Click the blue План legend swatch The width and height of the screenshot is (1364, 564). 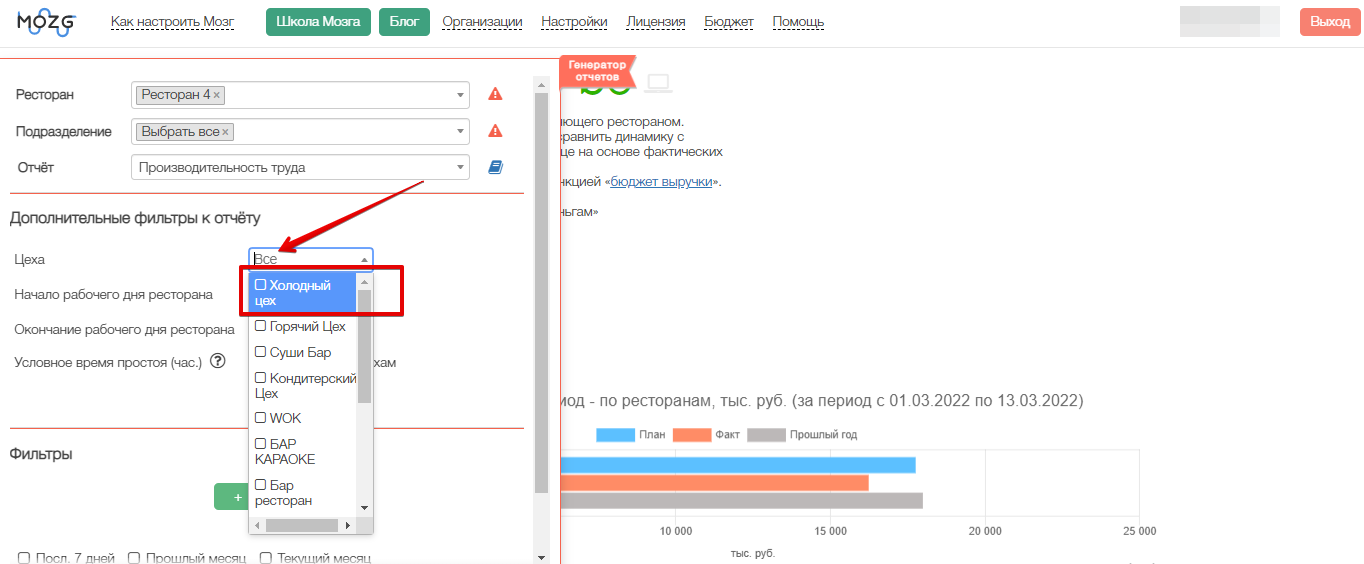615,435
